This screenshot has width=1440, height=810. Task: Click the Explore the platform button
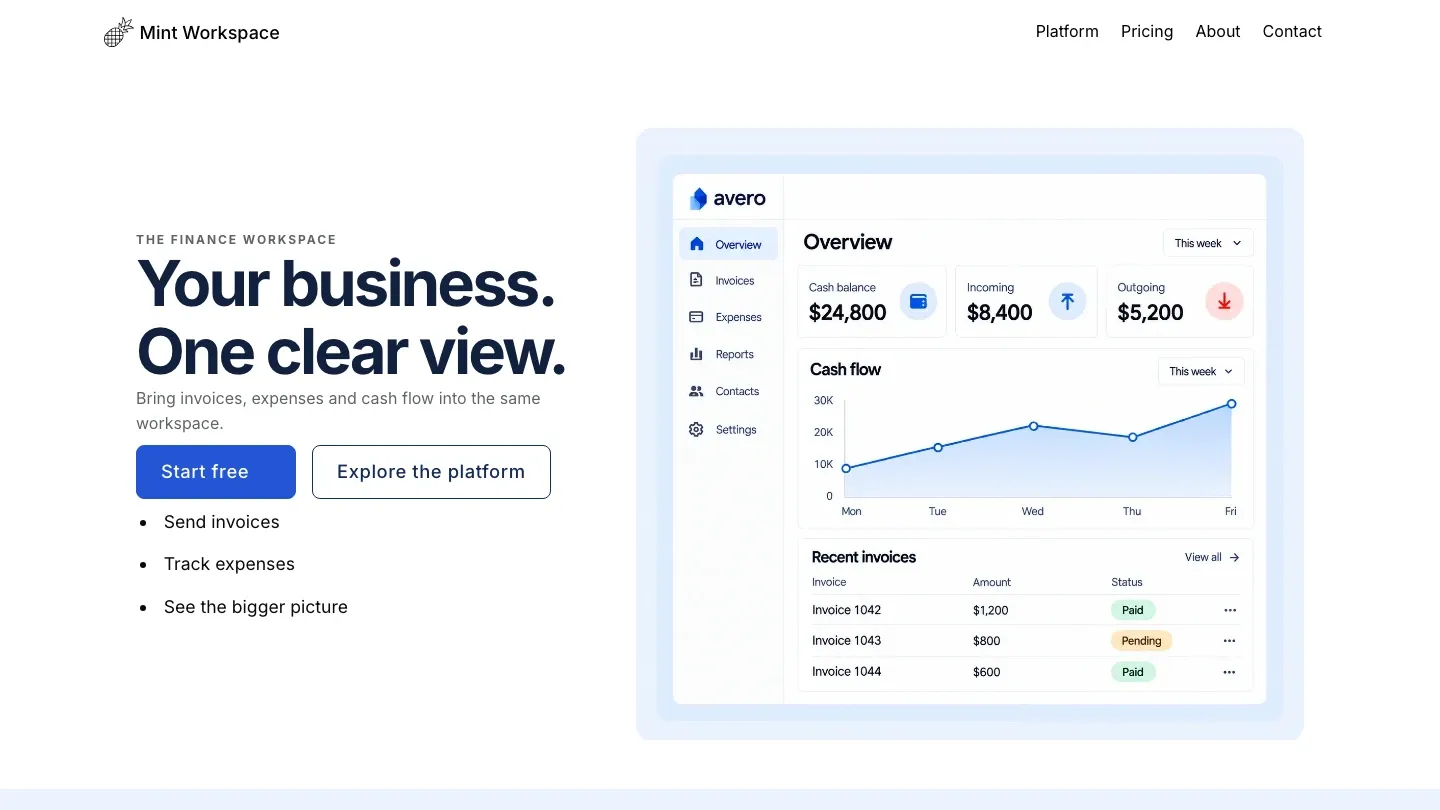click(x=431, y=472)
